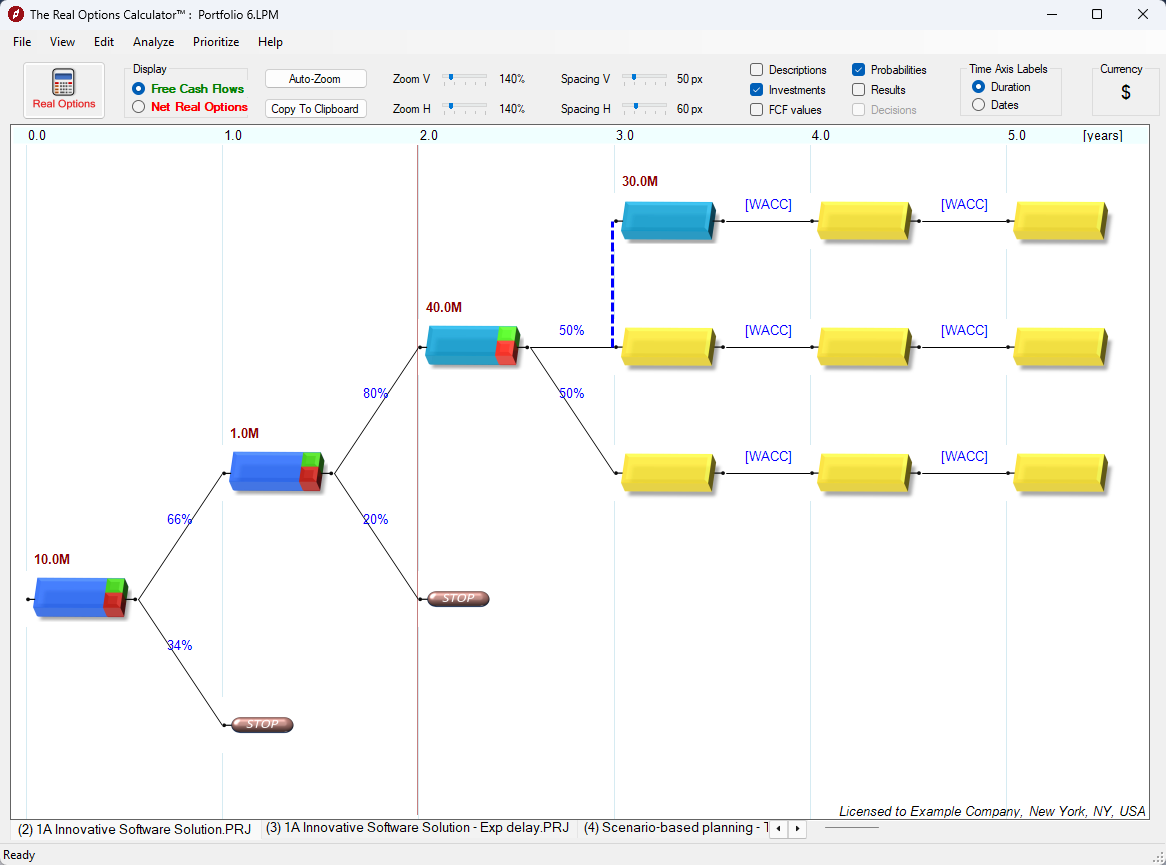Click the 30.0M blue project node
This screenshot has width=1166, height=865.
666,219
